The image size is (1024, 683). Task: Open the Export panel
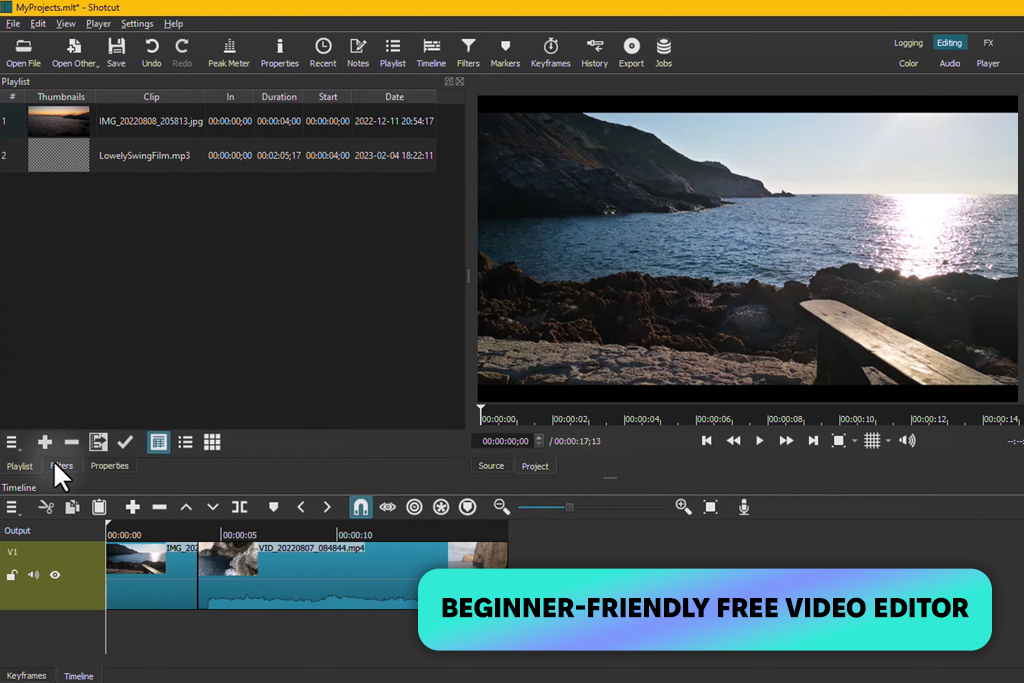[x=631, y=53]
